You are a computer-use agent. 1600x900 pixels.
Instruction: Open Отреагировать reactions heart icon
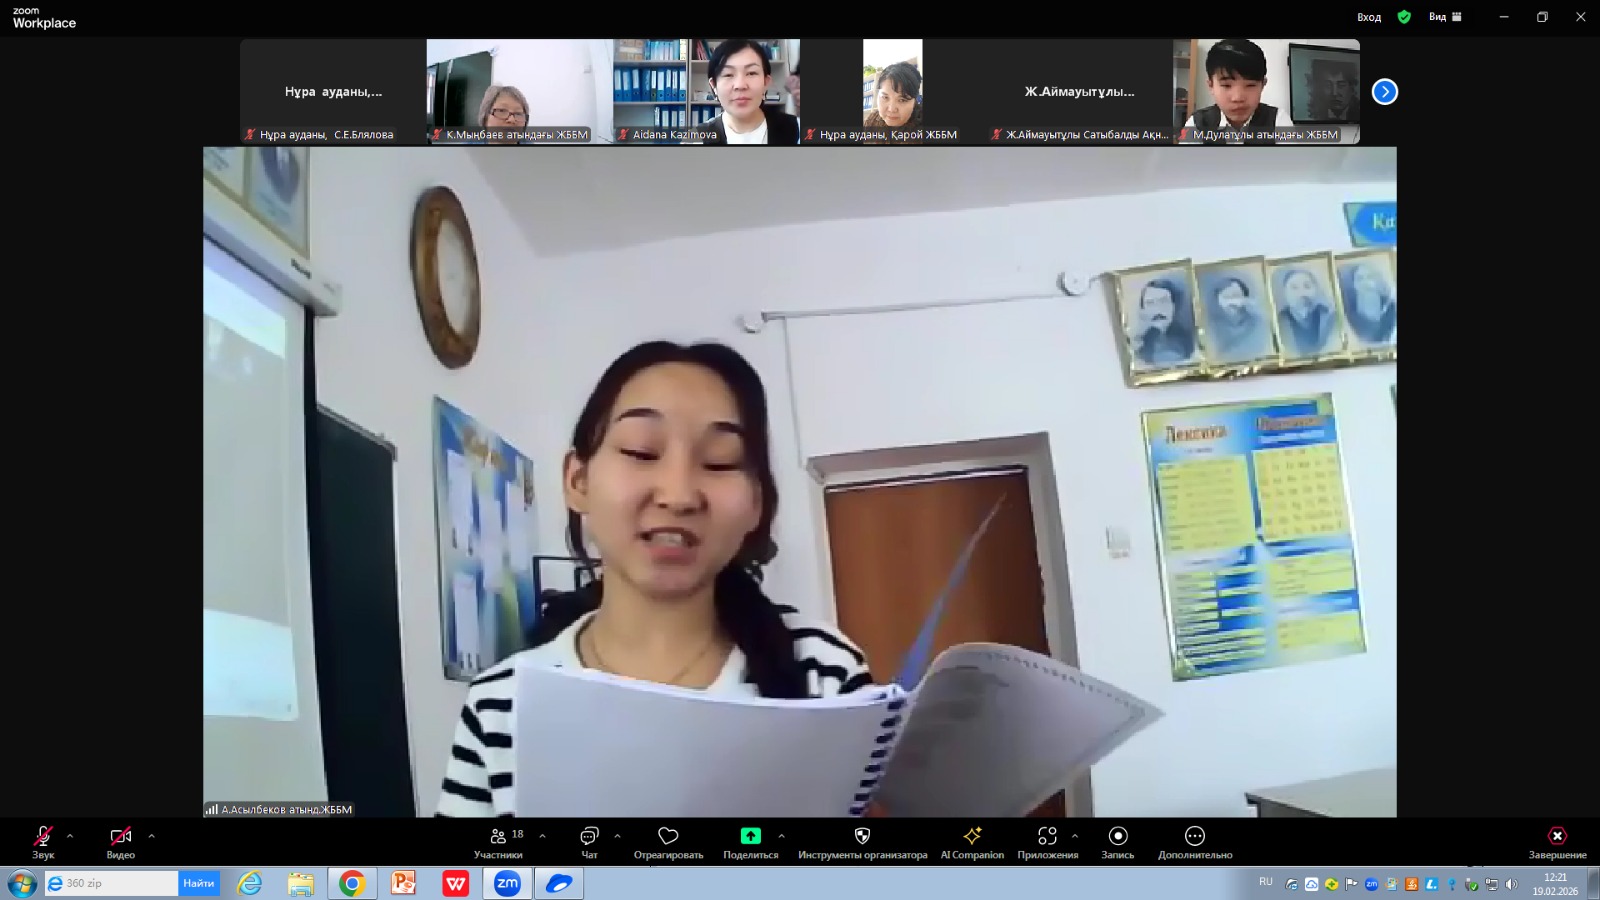pyautogui.click(x=668, y=840)
